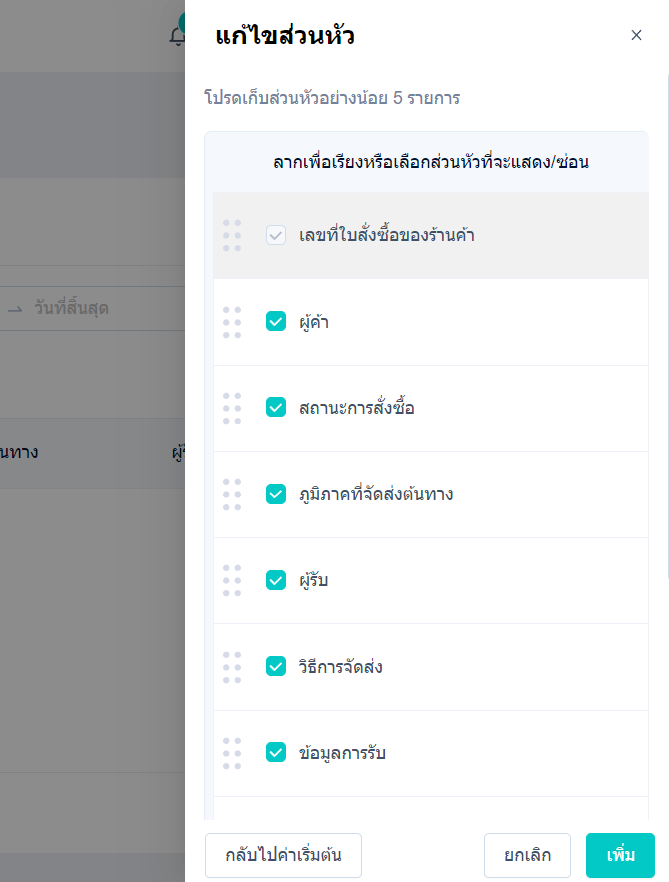Grab drag handle for เลขที่ใบสั่งซื้อของร้านค้า row
Viewport: 669px width, 882px height.
point(232,236)
